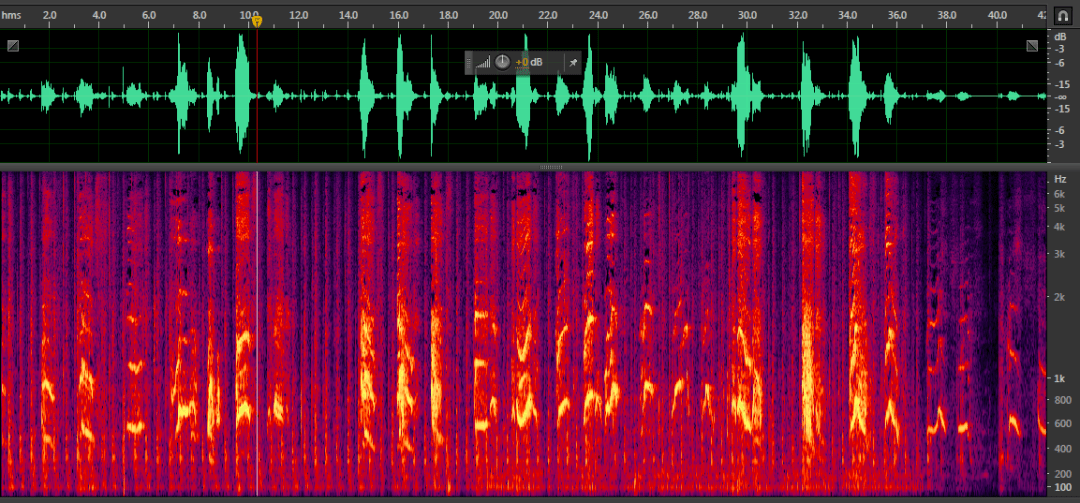
Task: Click the hms time format label
Action: pos(11,16)
